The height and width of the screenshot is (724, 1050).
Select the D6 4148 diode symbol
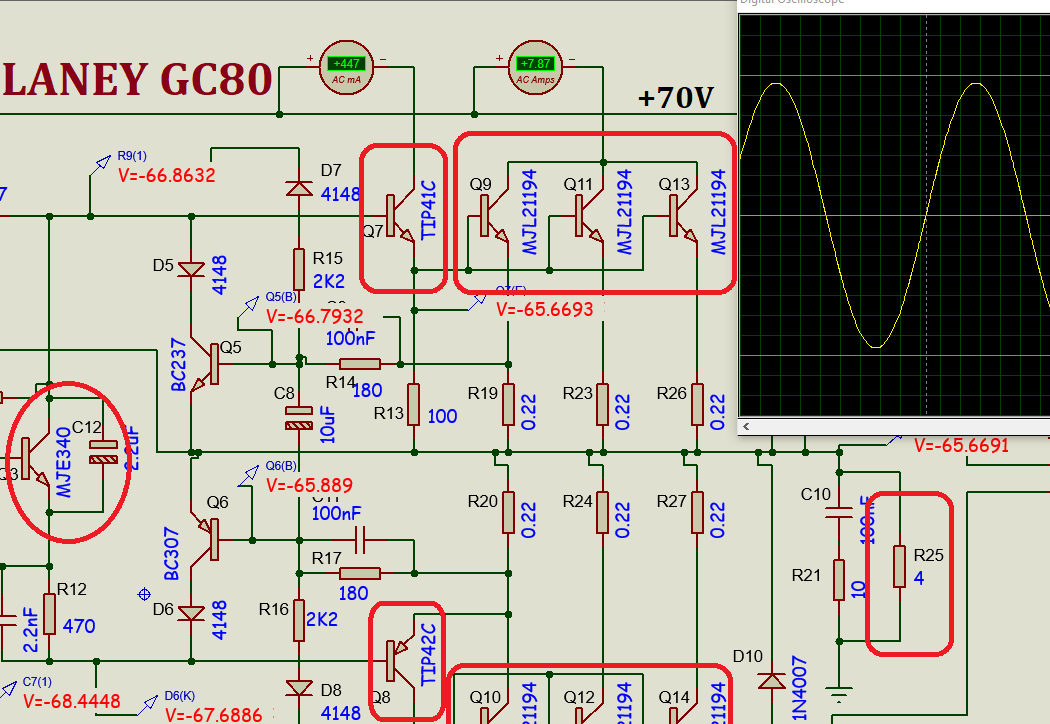[191, 613]
